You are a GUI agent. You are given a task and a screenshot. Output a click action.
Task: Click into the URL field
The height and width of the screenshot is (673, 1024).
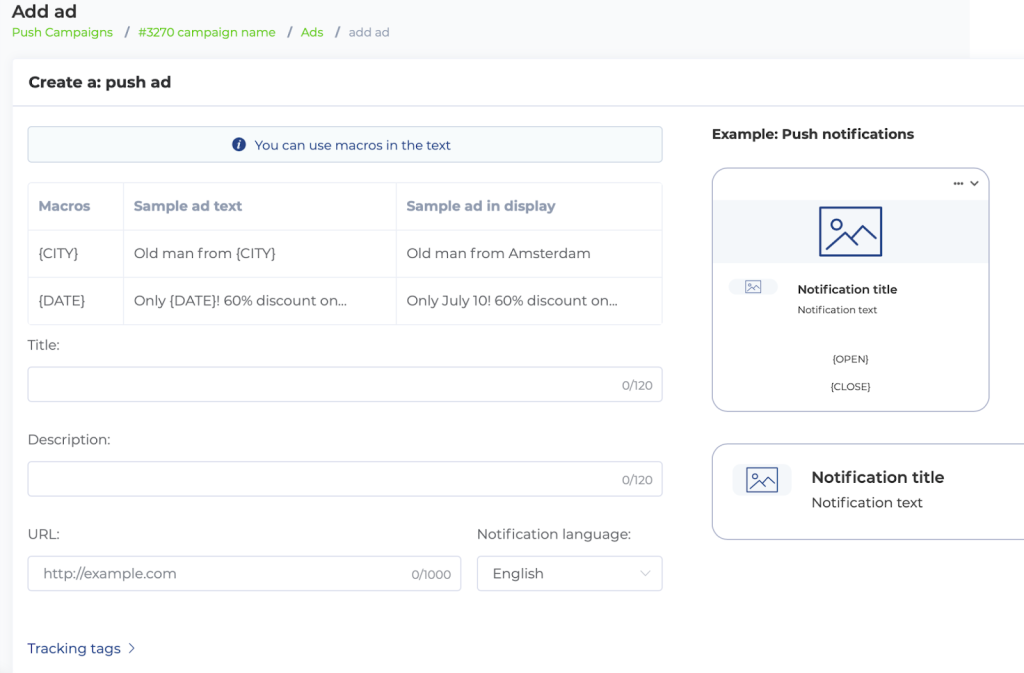[244, 574]
